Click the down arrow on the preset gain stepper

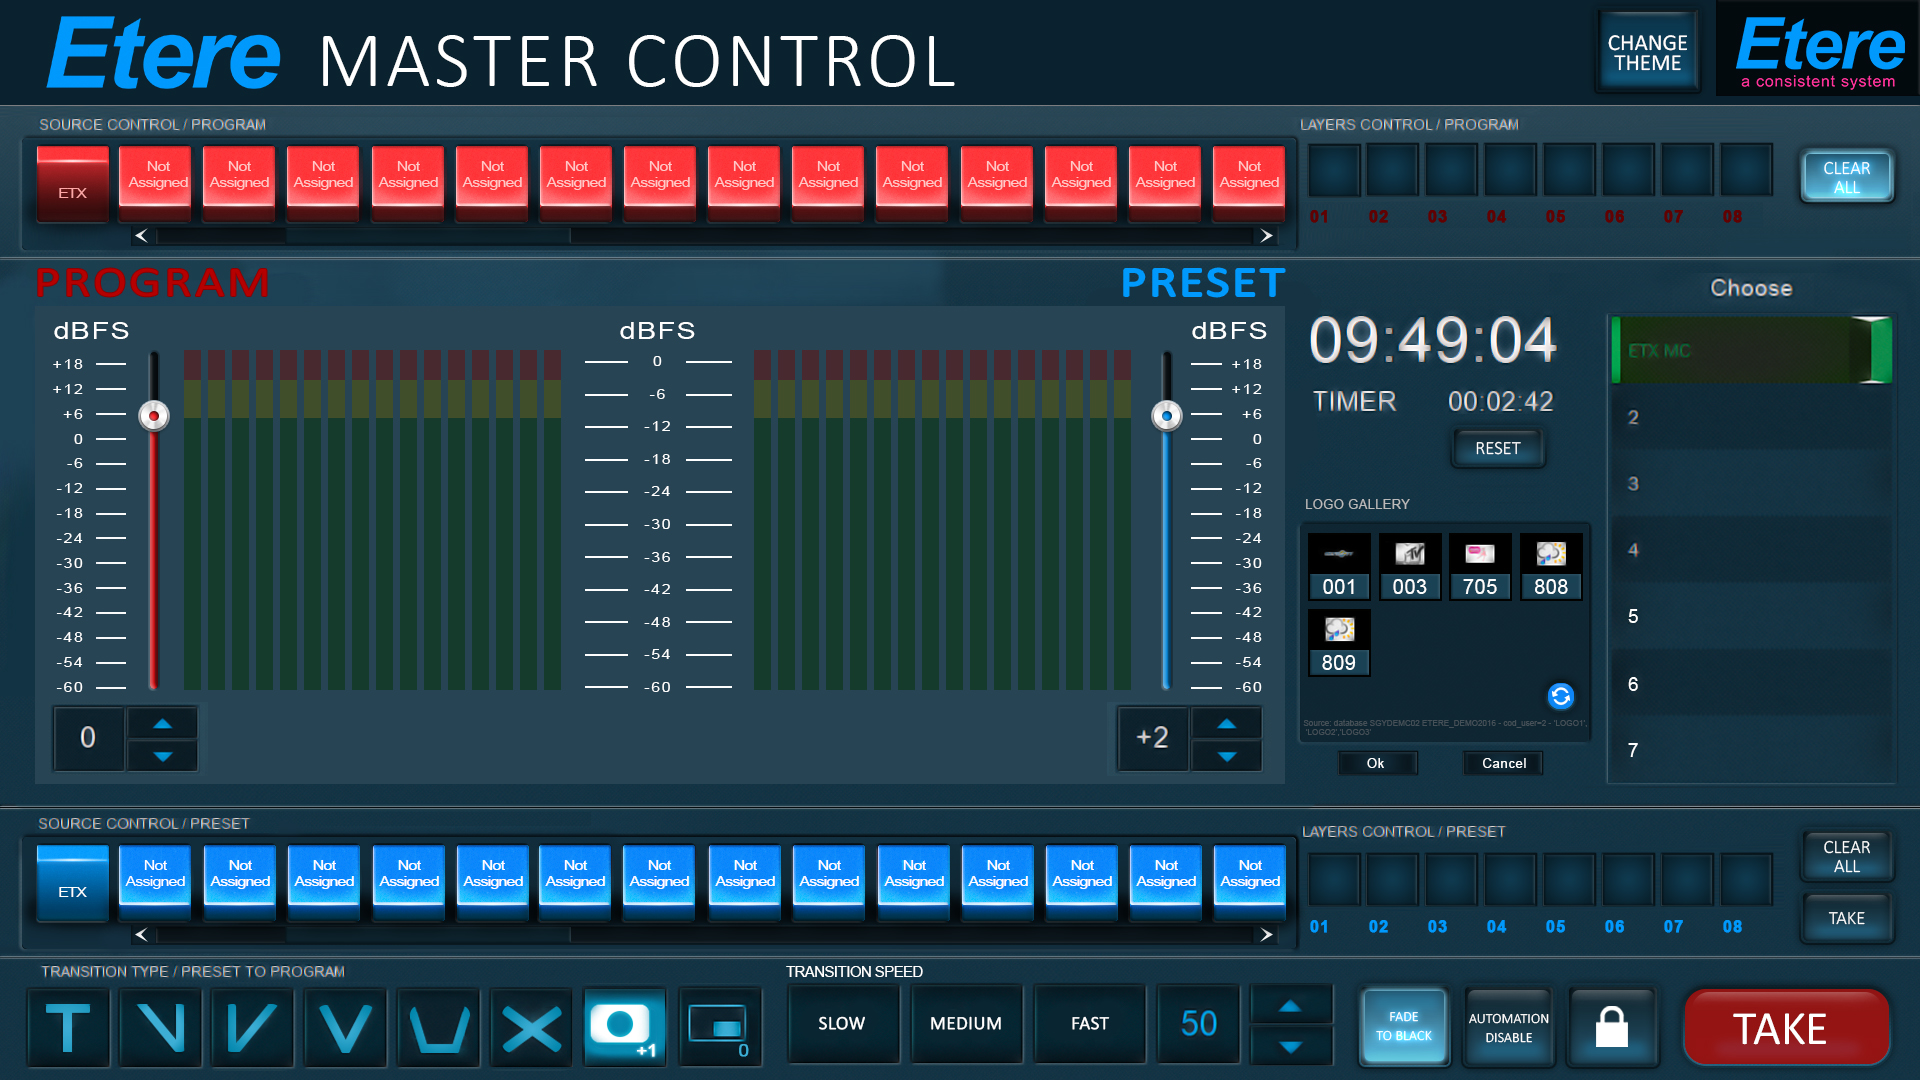pos(1226,755)
